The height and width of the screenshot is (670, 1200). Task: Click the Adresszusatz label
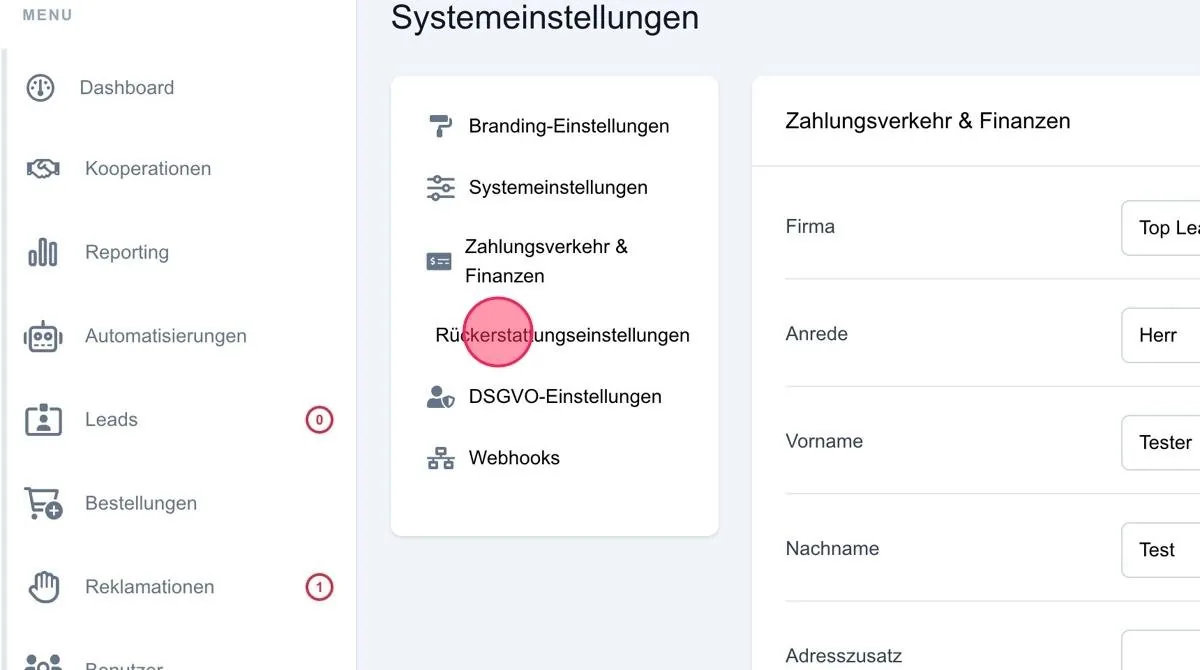pyautogui.click(x=844, y=656)
